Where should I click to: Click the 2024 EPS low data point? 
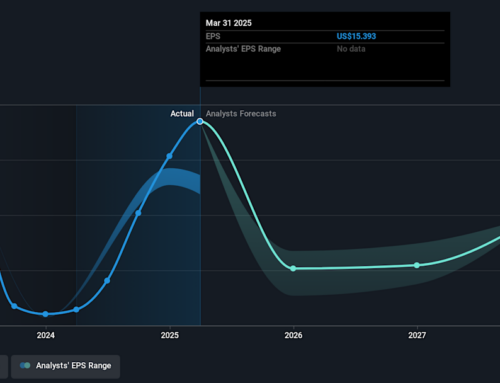coord(46,314)
